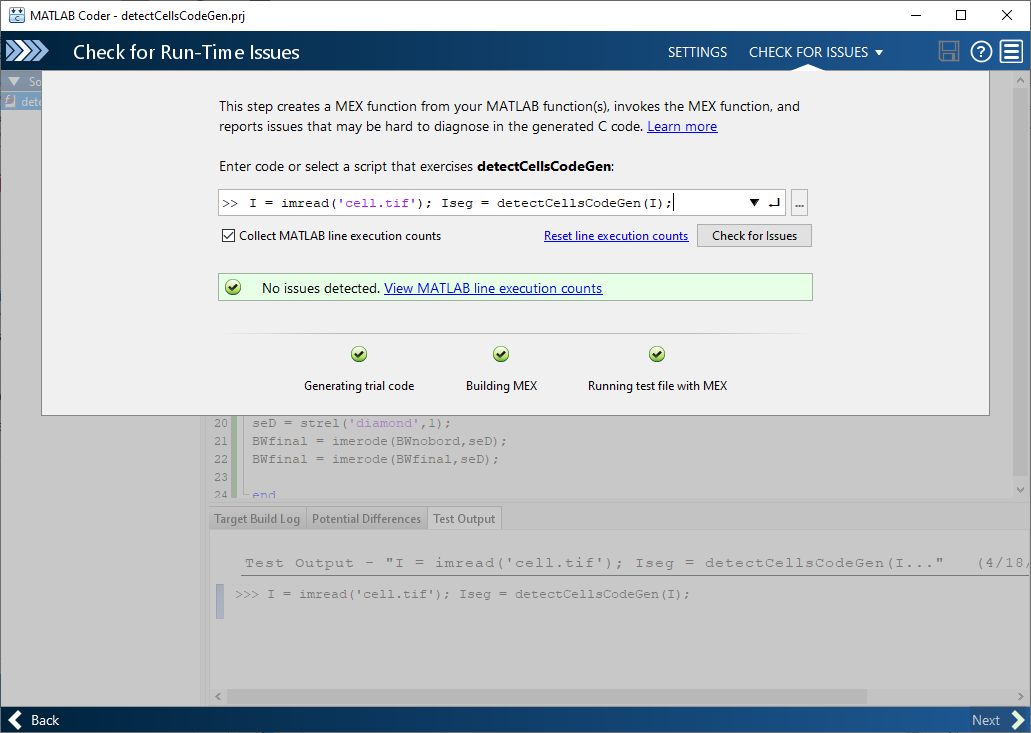
Task: Click the Next label in the bottom bar
Action: pos(986,721)
